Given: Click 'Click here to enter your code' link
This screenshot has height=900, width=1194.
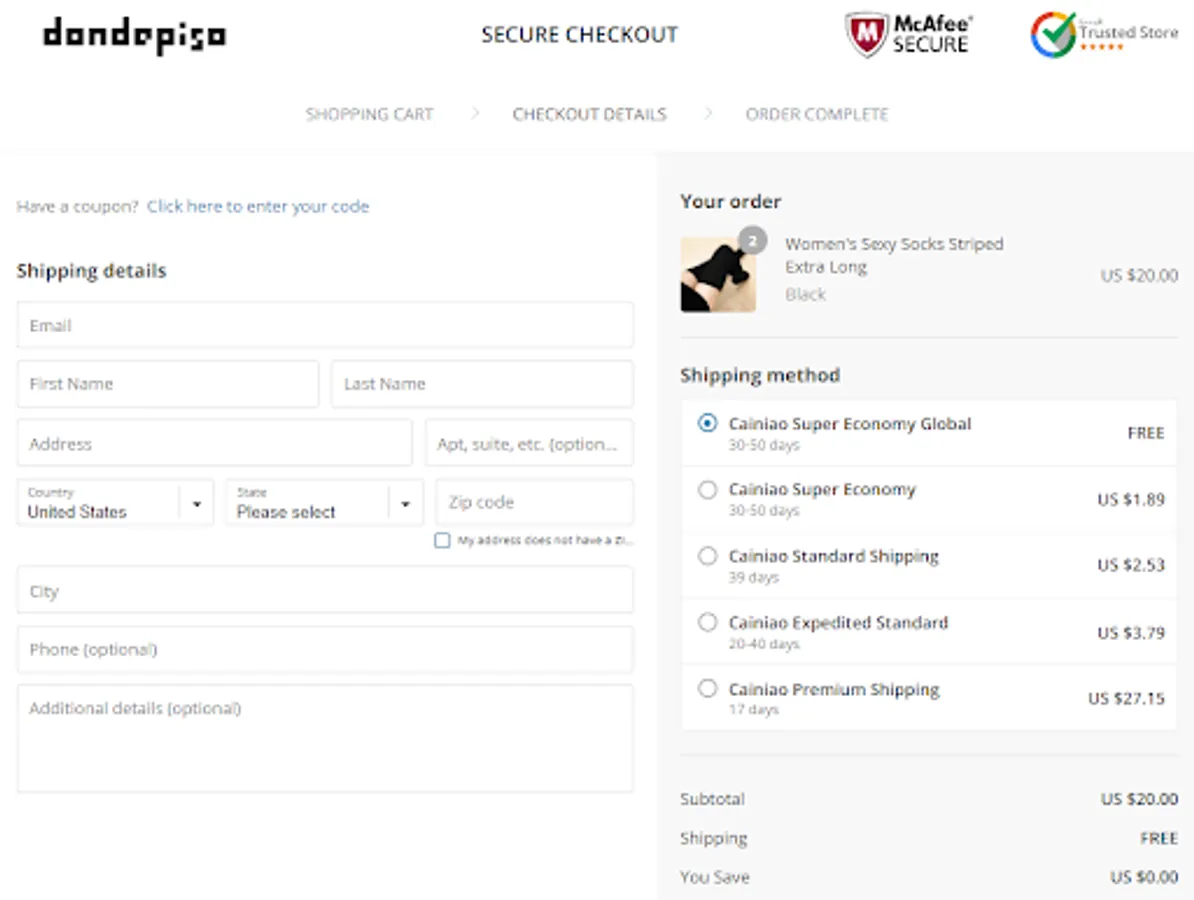Looking at the screenshot, I should click(258, 207).
